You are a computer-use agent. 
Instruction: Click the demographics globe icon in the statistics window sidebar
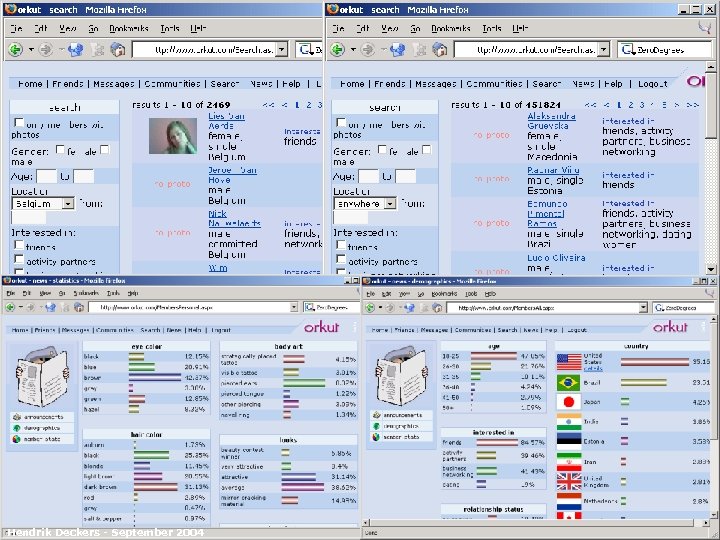17,428
